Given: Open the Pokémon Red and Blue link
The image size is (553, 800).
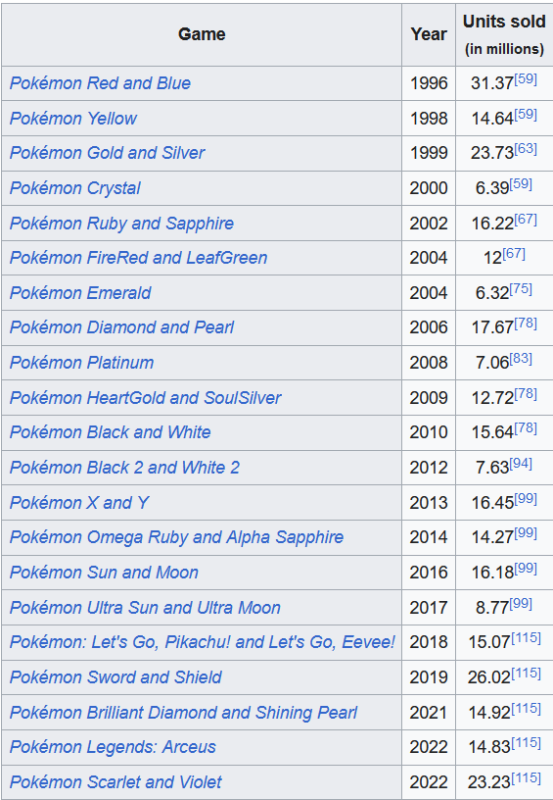Looking at the screenshot, I should coord(100,83).
